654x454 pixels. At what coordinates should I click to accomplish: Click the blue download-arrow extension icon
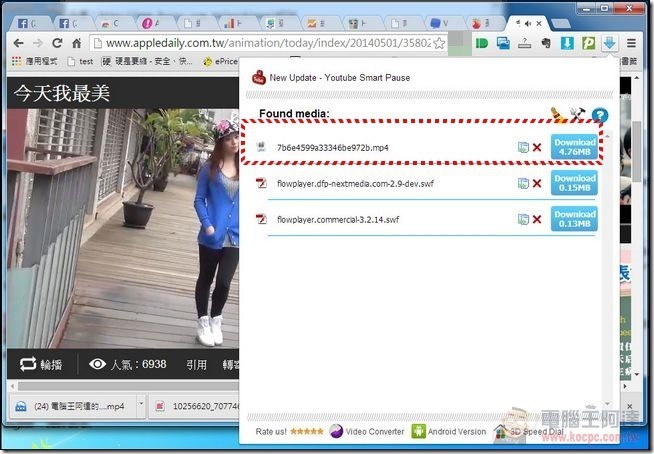point(611,43)
